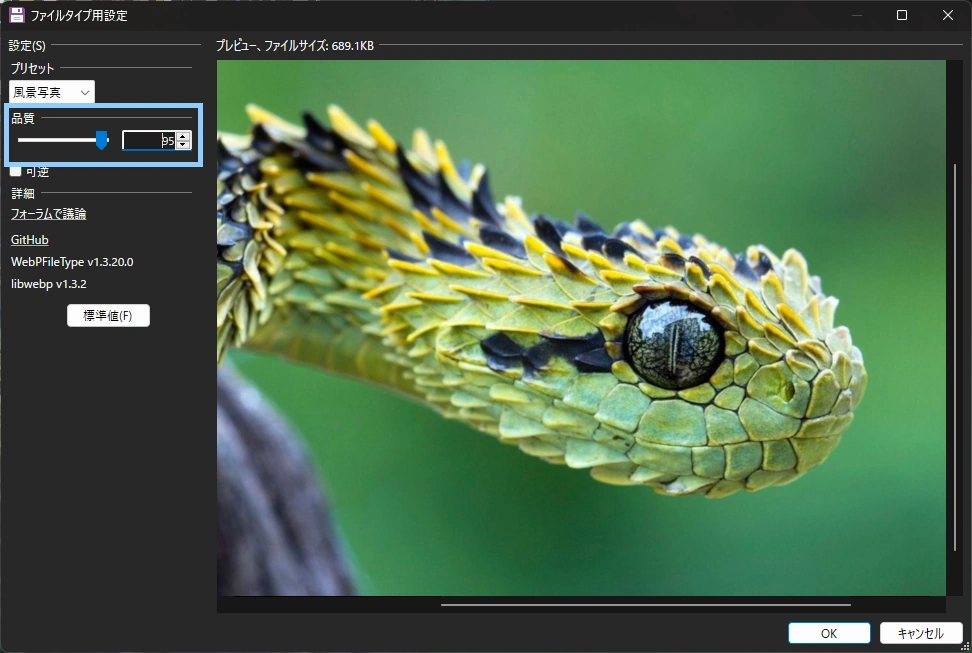
Task: Increase quality with the up stepper arrow
Action: coord(183,136)
